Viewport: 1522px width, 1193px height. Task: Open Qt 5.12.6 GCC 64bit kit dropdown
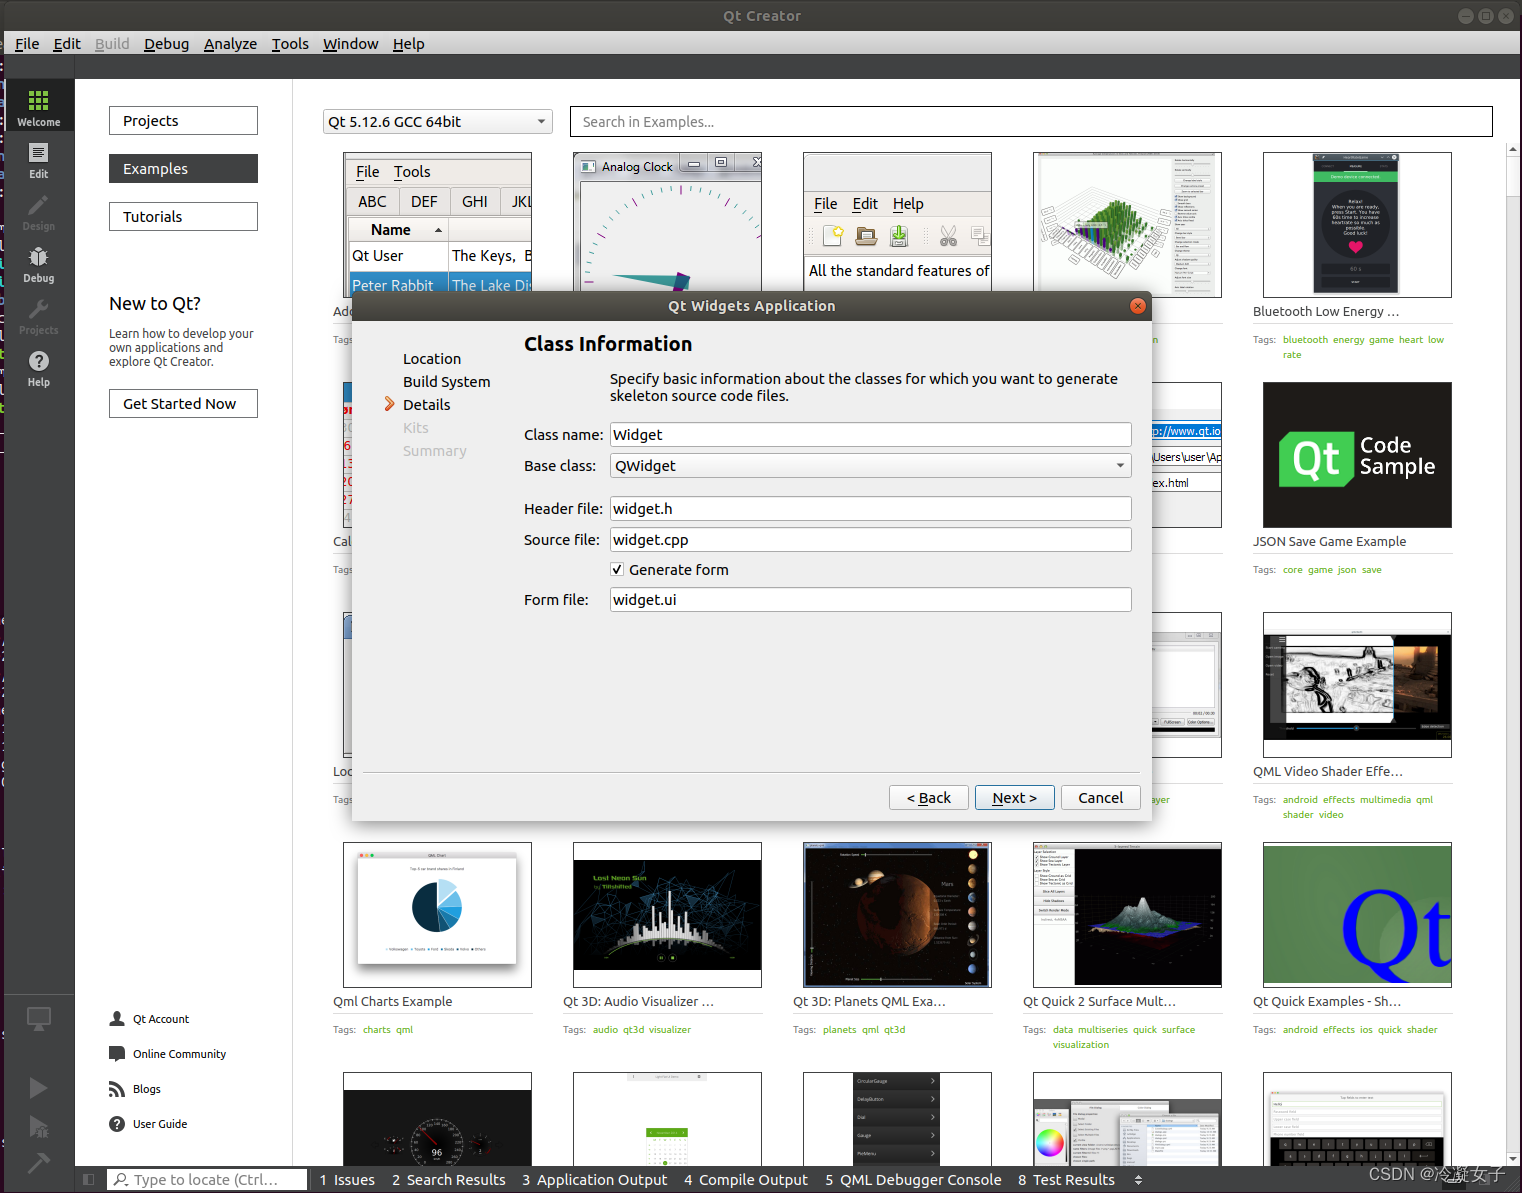(438, 122)
